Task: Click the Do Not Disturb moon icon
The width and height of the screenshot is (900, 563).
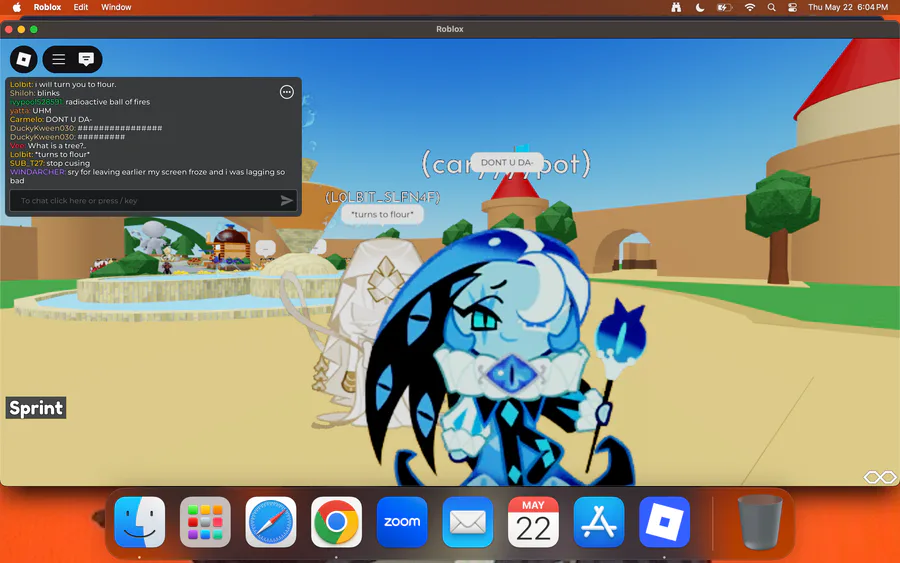Action: [700, 7]
